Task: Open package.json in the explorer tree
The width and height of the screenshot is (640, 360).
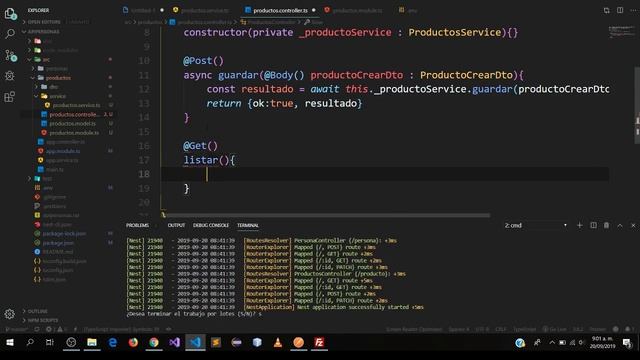Action: [x=58, y=243]
